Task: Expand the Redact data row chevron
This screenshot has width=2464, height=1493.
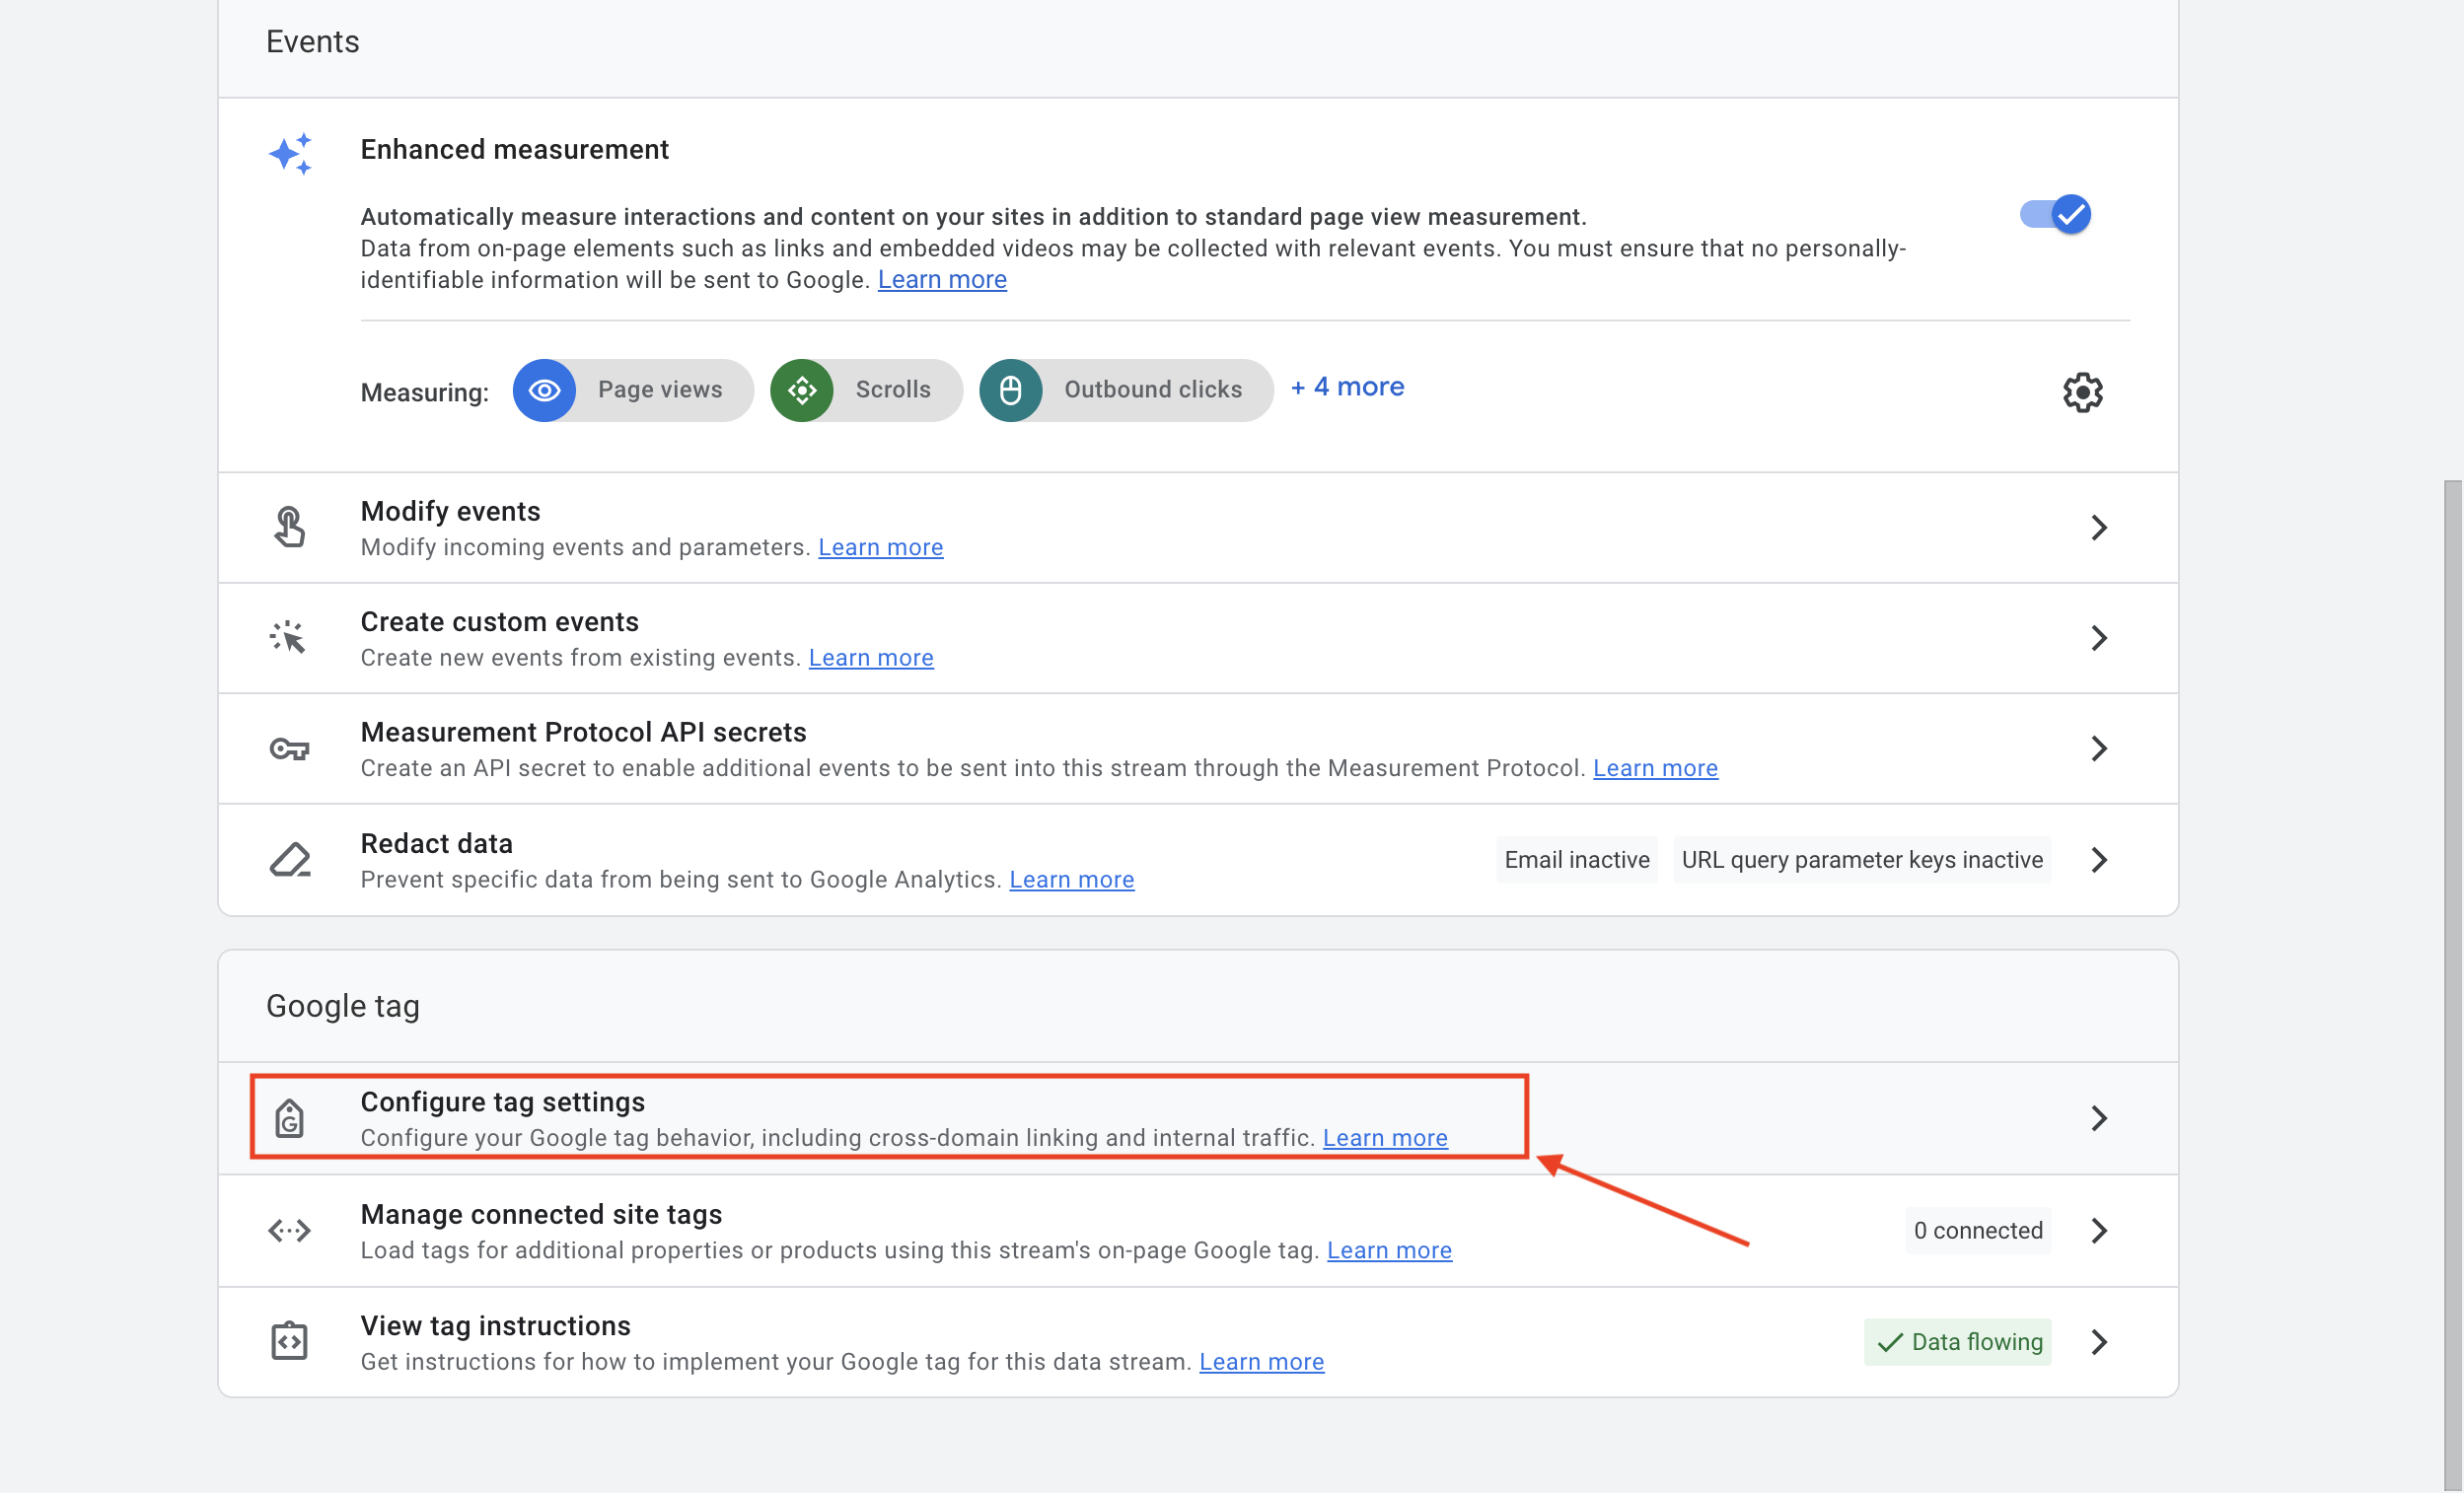Action: tap(2099, 860)
